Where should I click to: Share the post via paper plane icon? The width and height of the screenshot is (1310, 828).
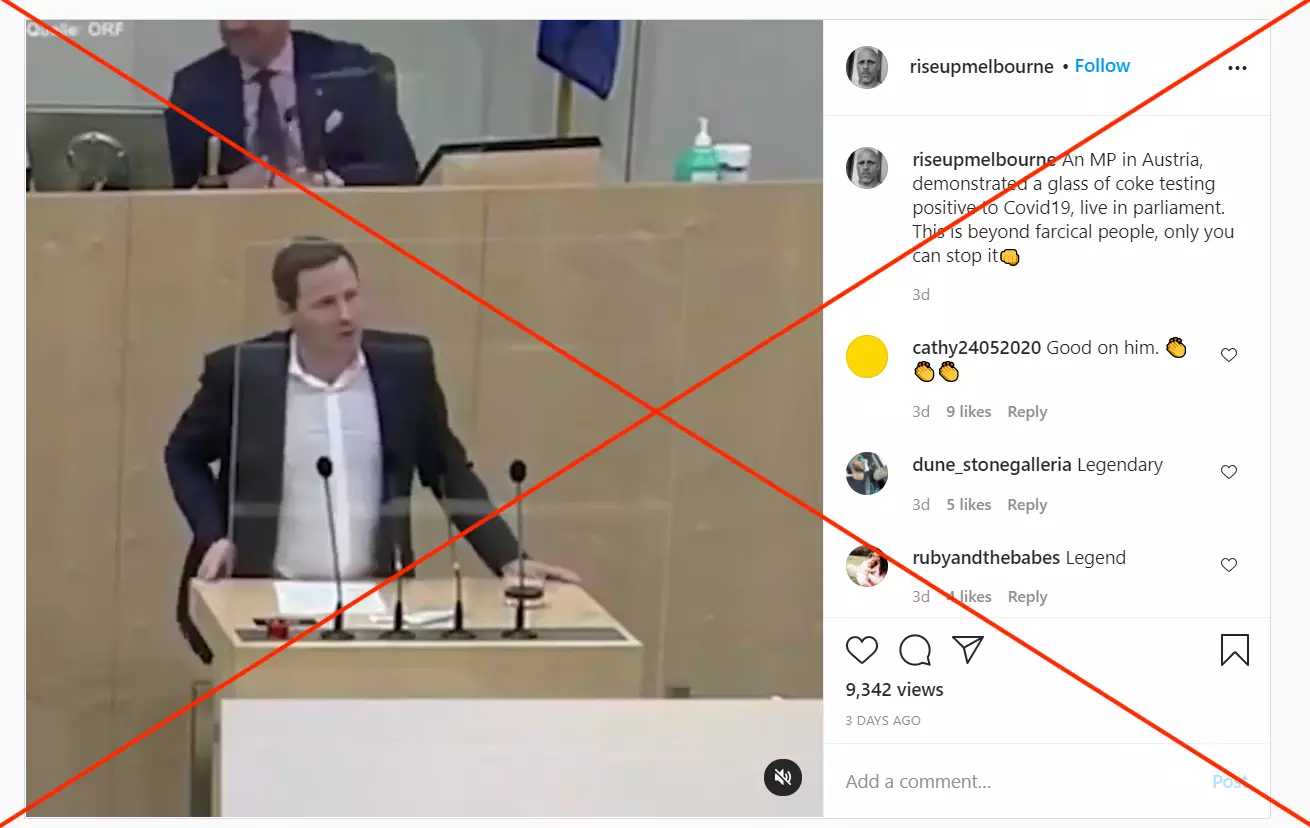click(968, 650)
